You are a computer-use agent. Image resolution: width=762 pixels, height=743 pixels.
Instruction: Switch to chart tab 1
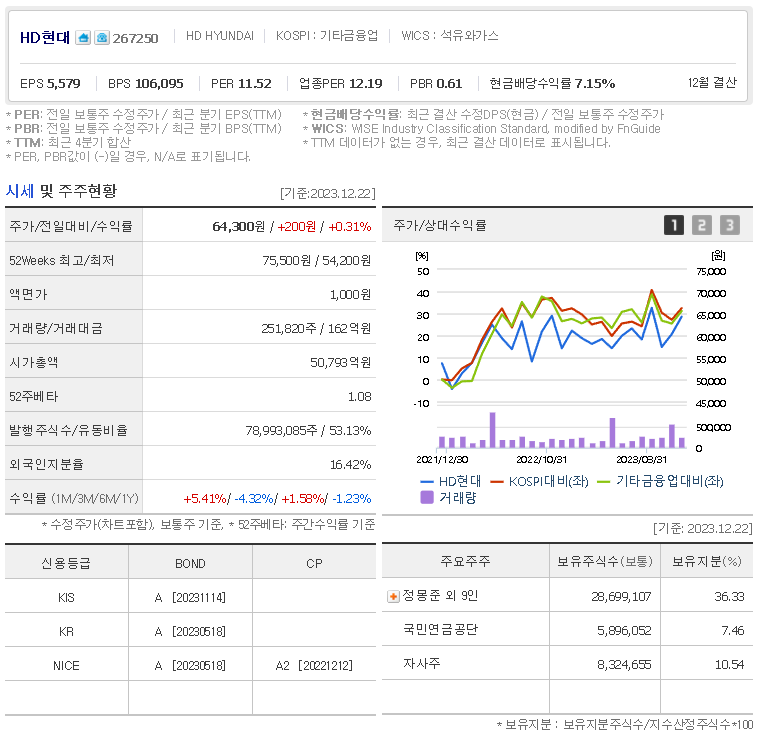[674, 225]
